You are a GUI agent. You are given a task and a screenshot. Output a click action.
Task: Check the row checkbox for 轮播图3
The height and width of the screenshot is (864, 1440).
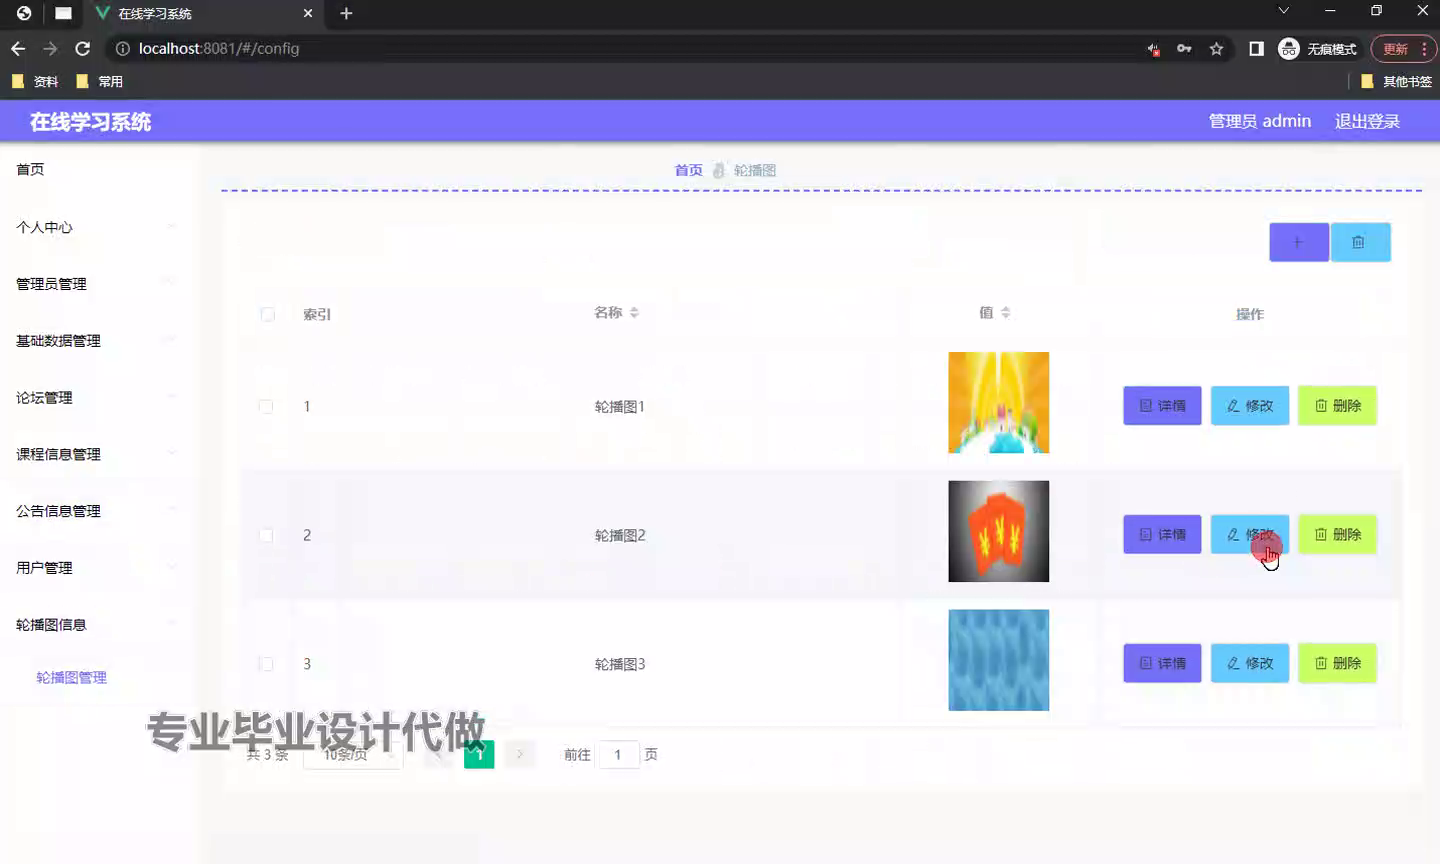(x=266, y=664)
